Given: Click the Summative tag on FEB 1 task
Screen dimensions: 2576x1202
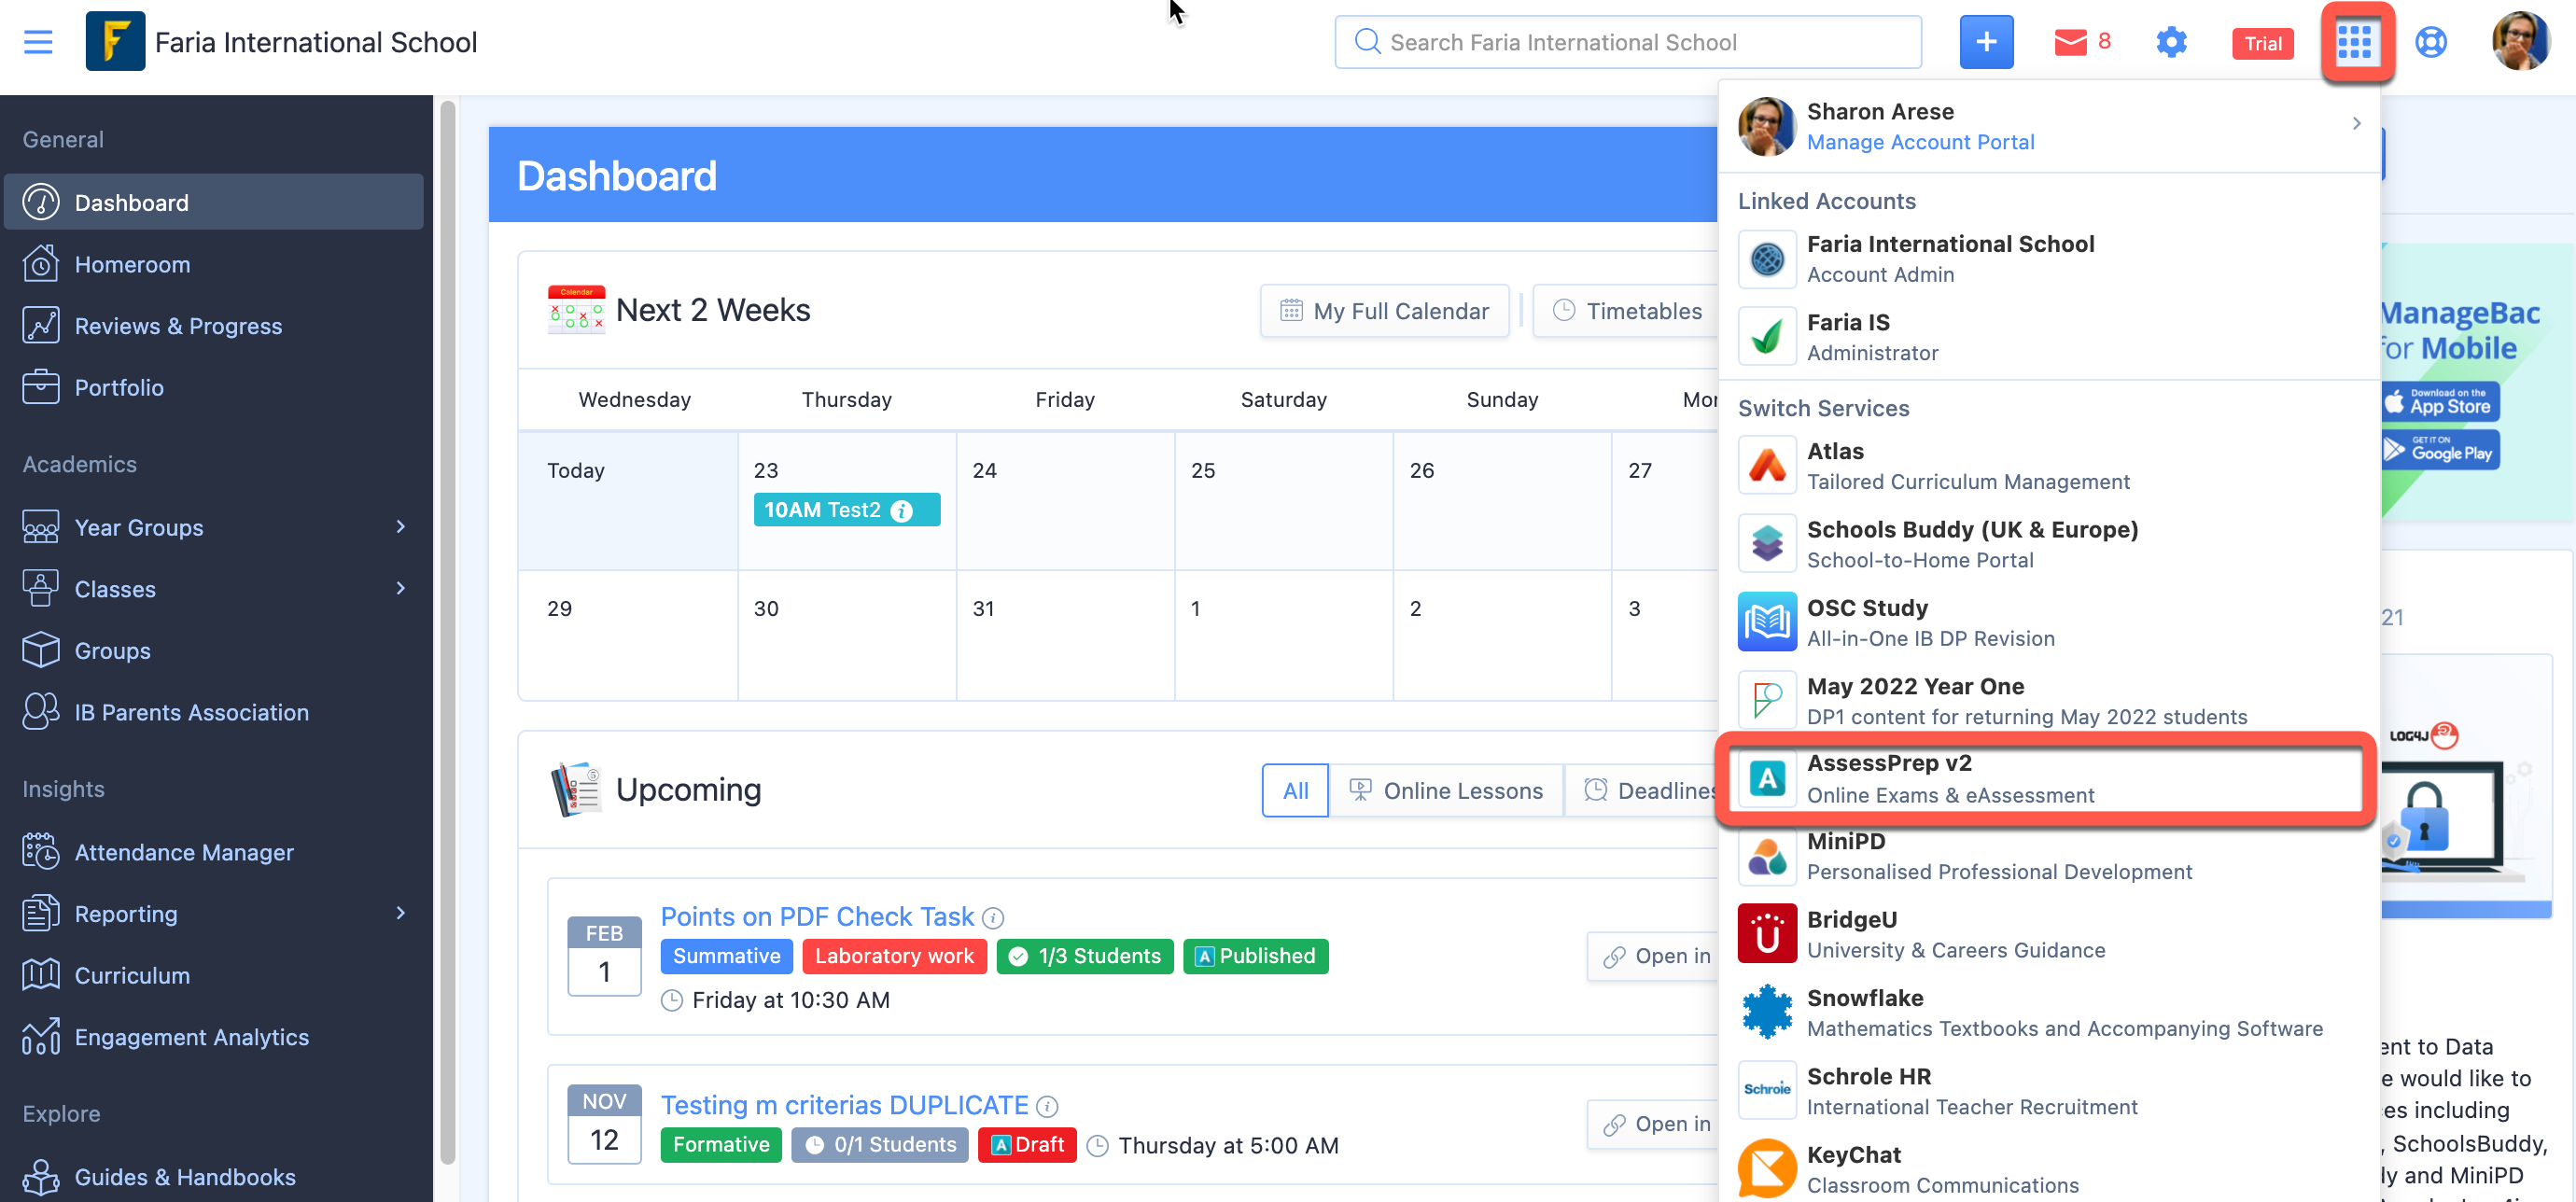Looking at the screenshot, I should coord(726,956).
